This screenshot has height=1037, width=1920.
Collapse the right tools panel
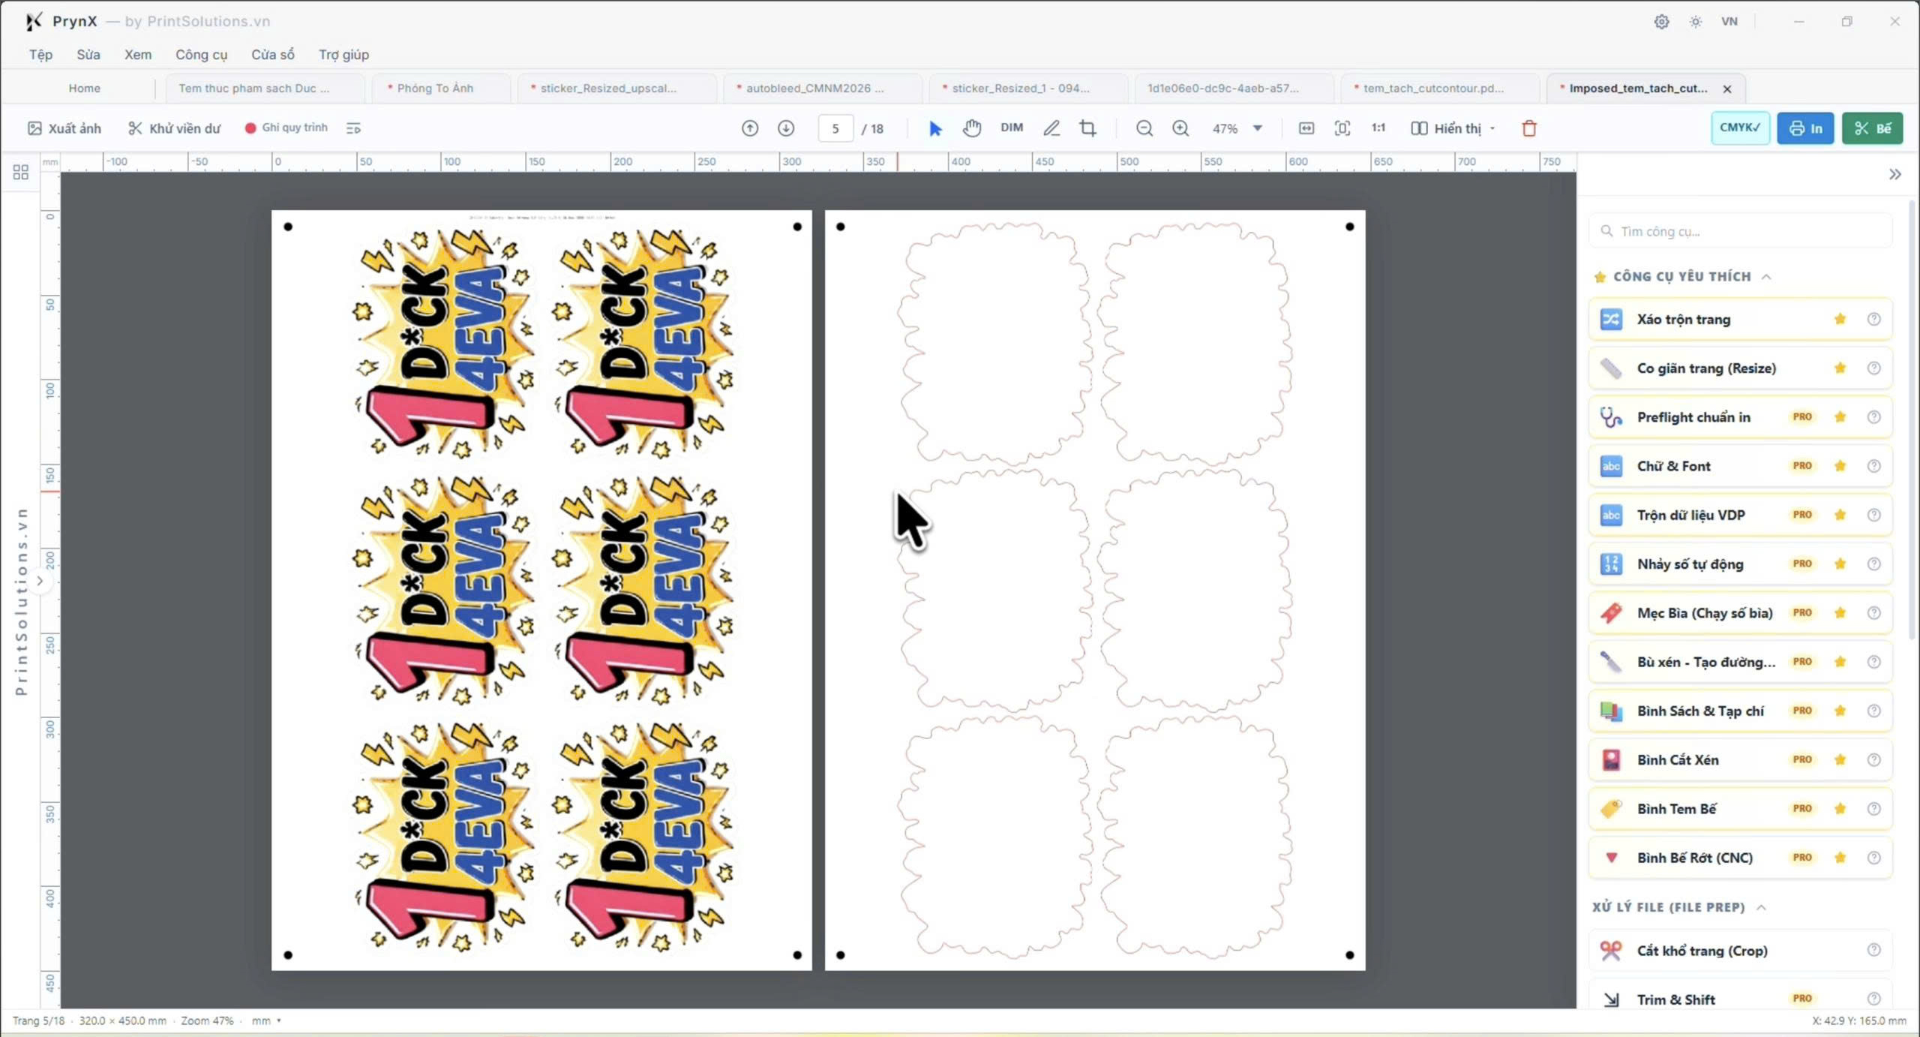[x=1895, y=174]
